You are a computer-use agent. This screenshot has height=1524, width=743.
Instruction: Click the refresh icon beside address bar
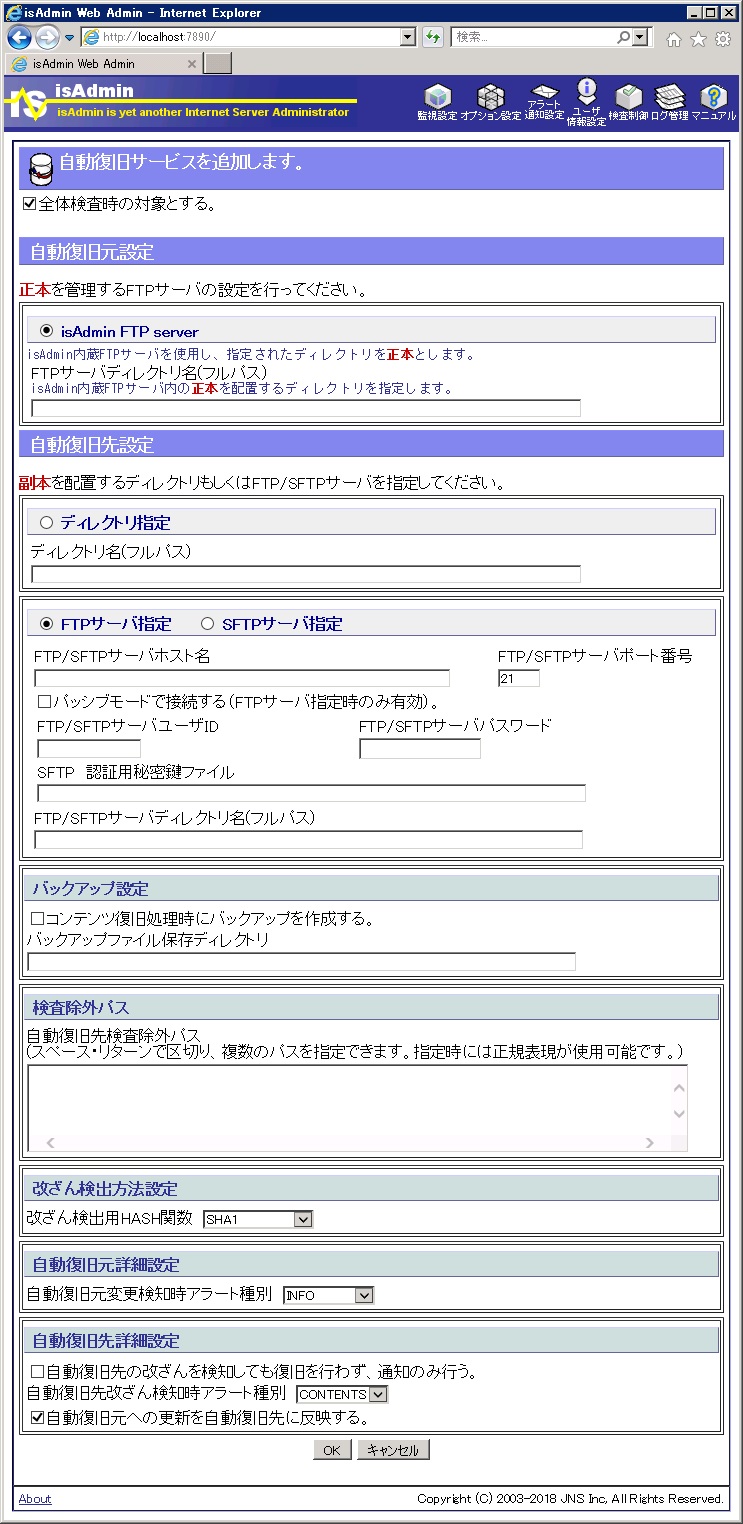[432, 37]
